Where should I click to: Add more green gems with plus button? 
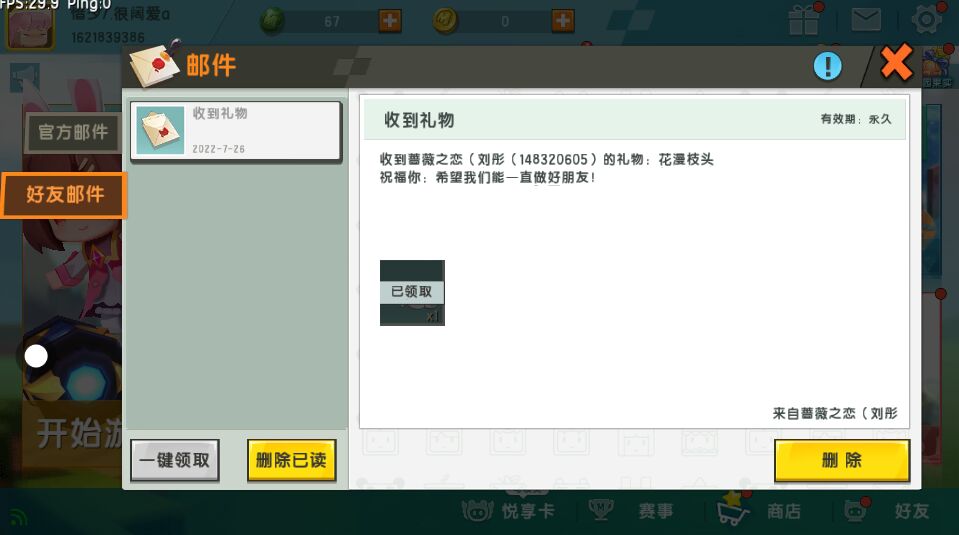click(390, 21)
